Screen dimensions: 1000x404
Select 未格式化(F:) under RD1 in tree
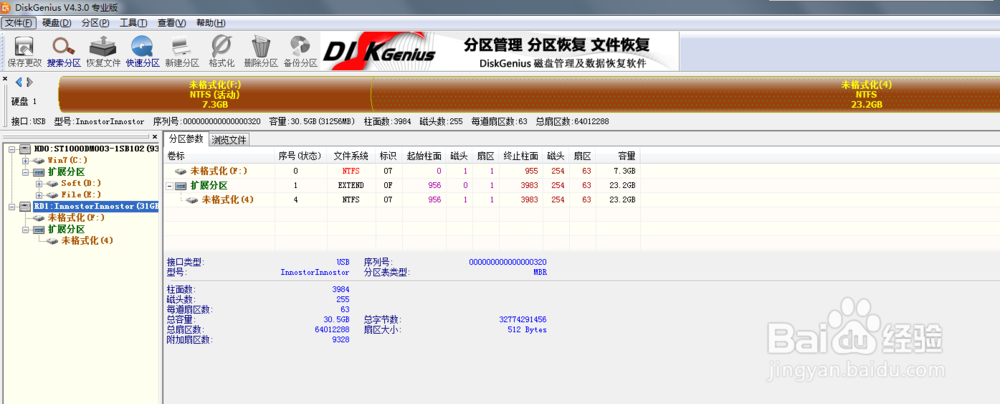76,218
